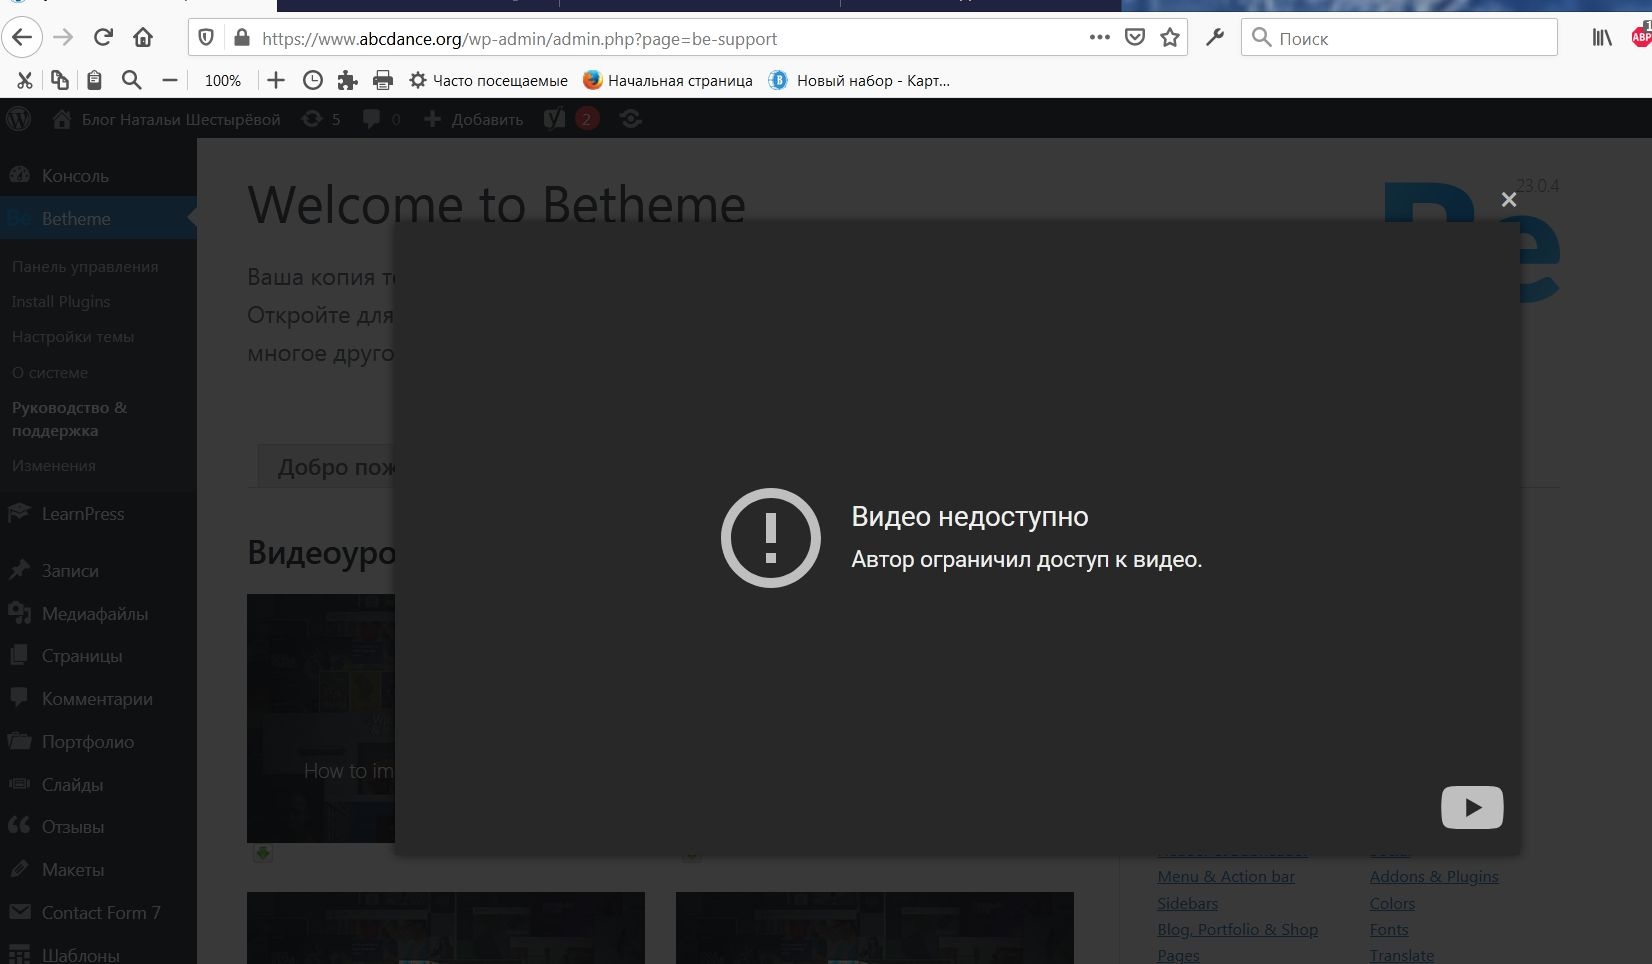Viewport: 1652px width, 964px height.
Task: Go back using browser back arrow
Action: pos(22,38)
